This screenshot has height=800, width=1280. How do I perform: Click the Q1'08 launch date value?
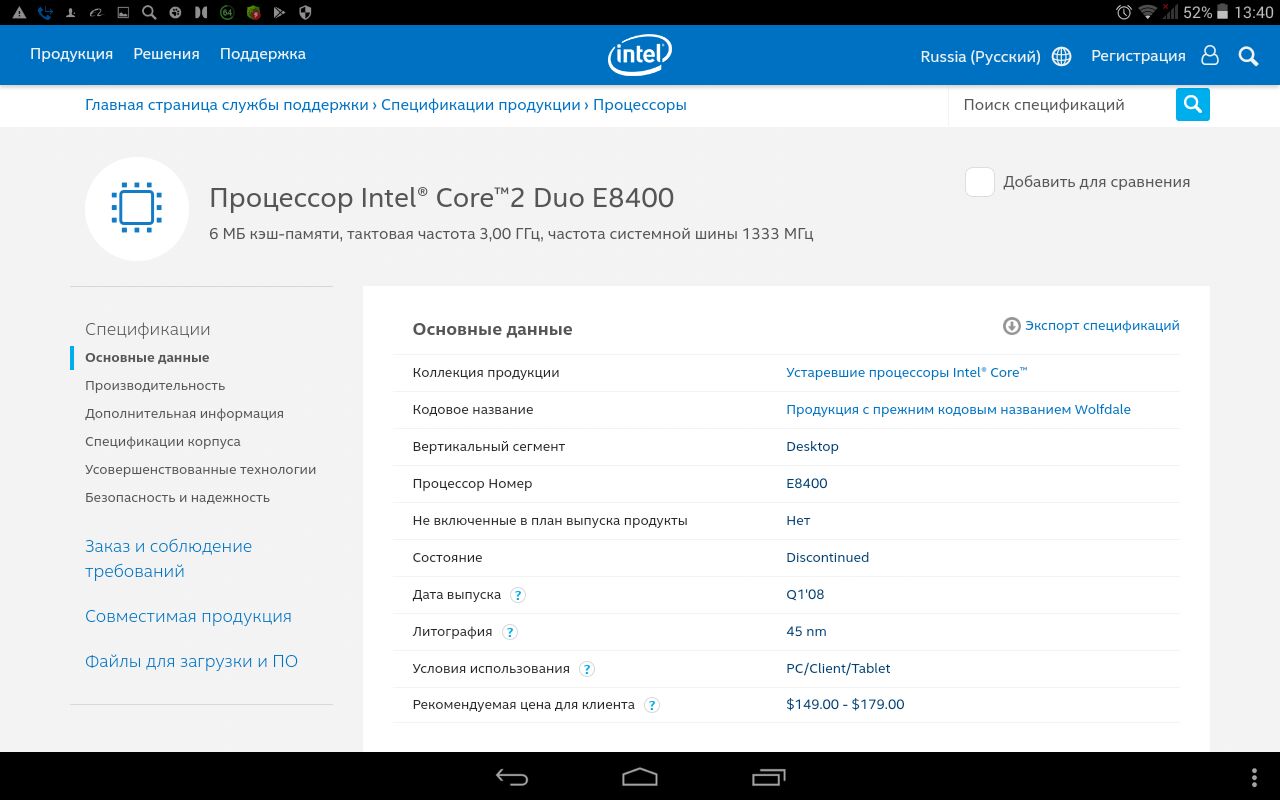click(805, 595)
